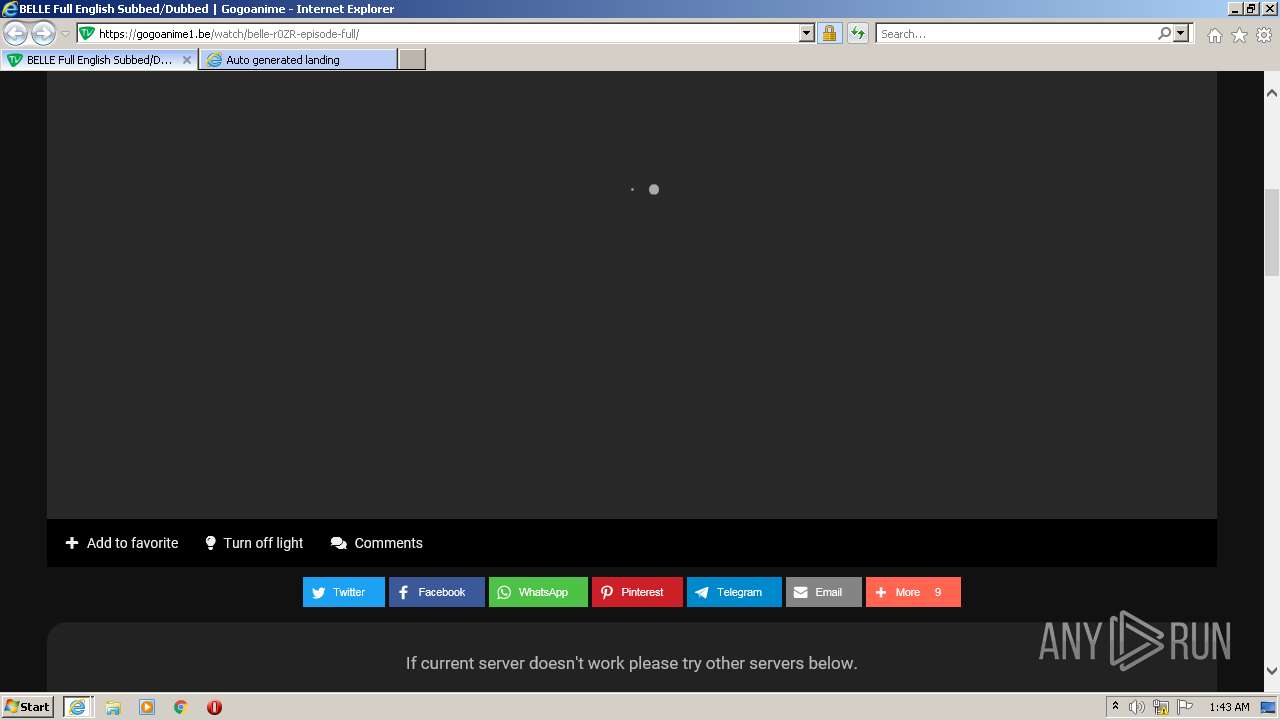Share on Facebook
The image size is (1280, 720).
[437, 592]
